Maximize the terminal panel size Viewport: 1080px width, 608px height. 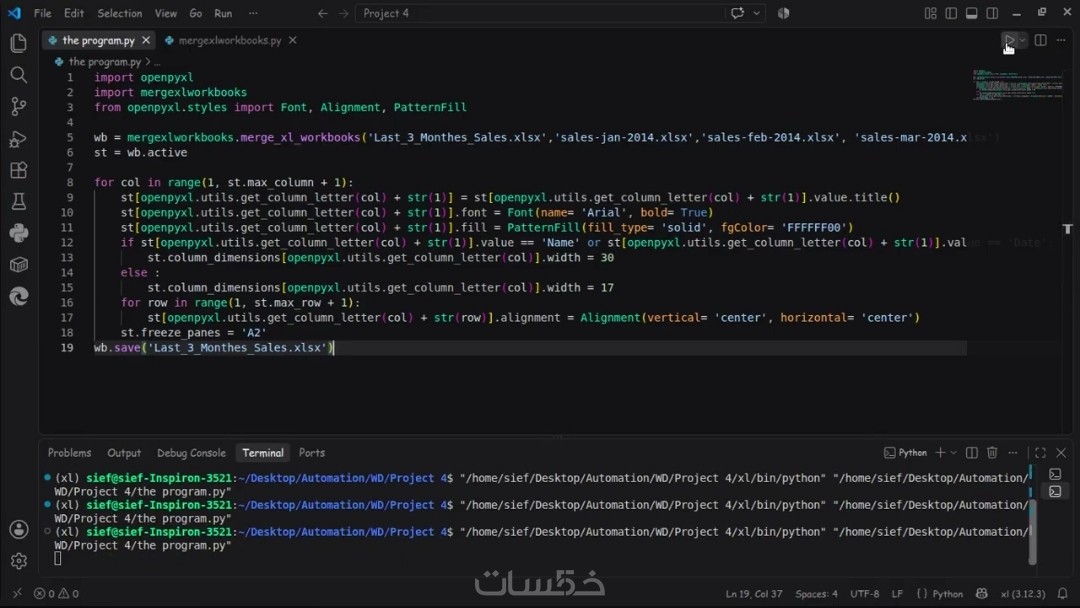1040,452
